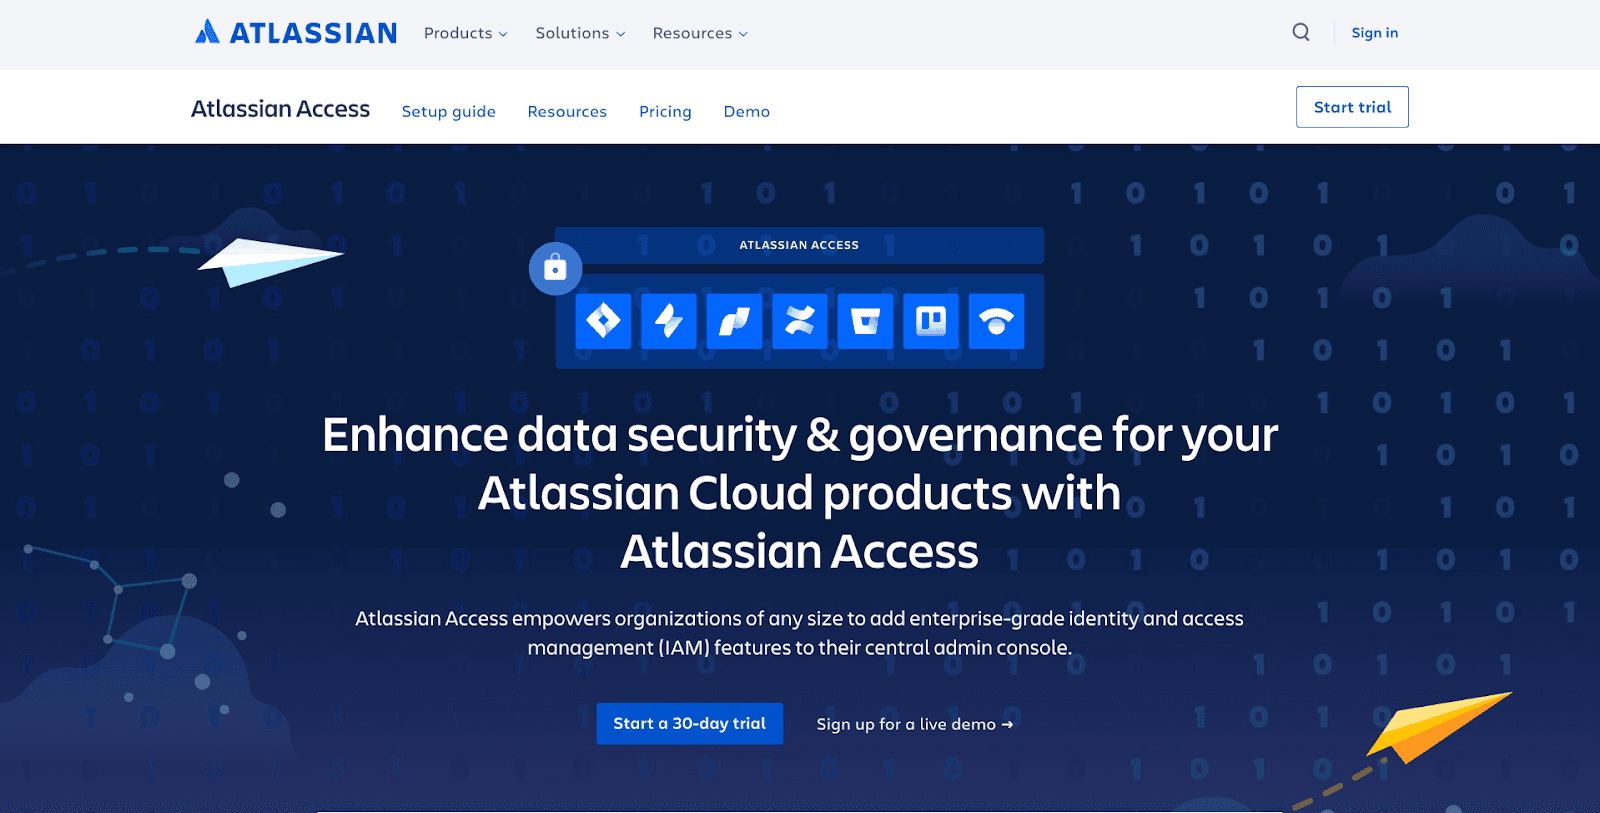Expand the Products dropdown menu

[466, 33]
